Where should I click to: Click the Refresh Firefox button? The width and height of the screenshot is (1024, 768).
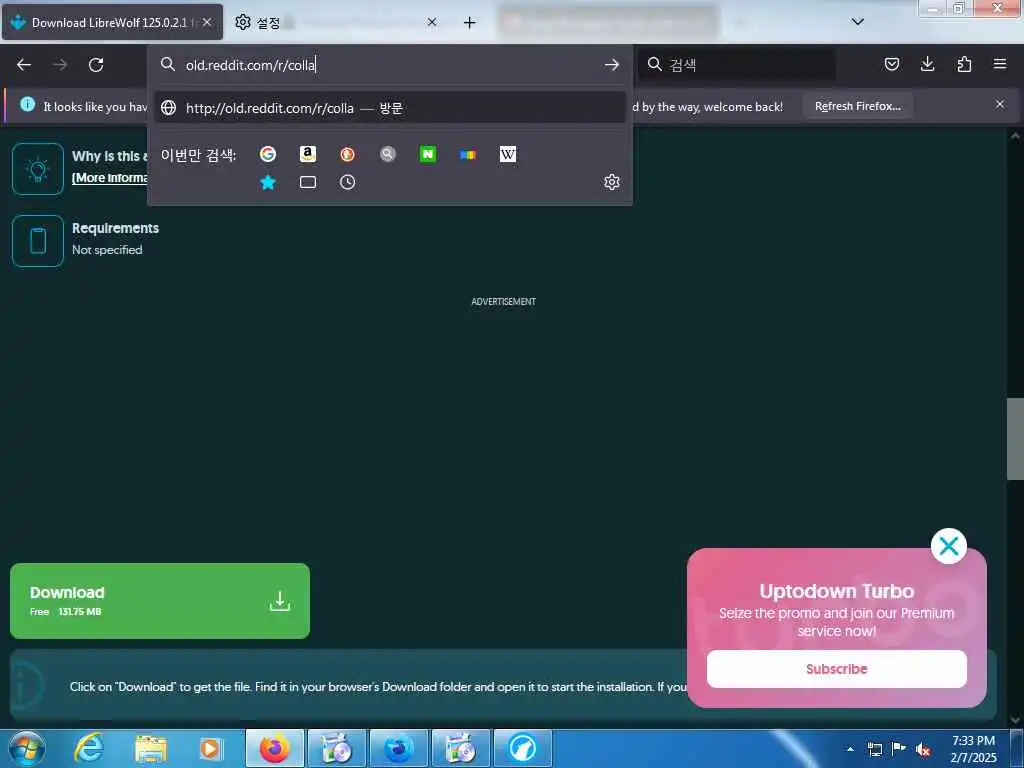857,106
